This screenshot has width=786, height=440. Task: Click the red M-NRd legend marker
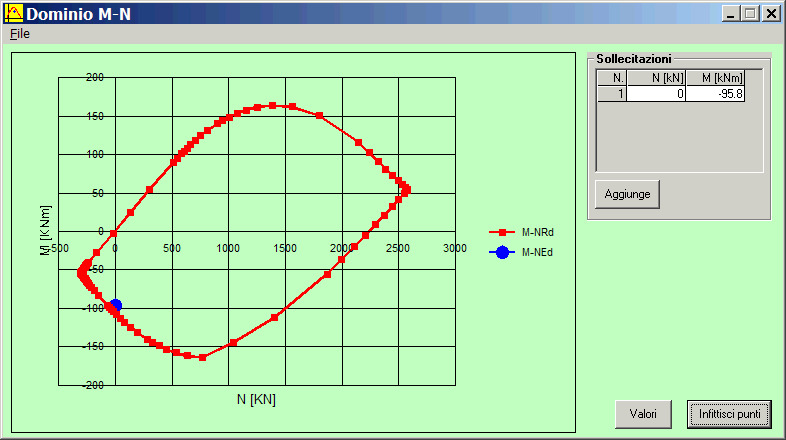[x=502, y=233]
